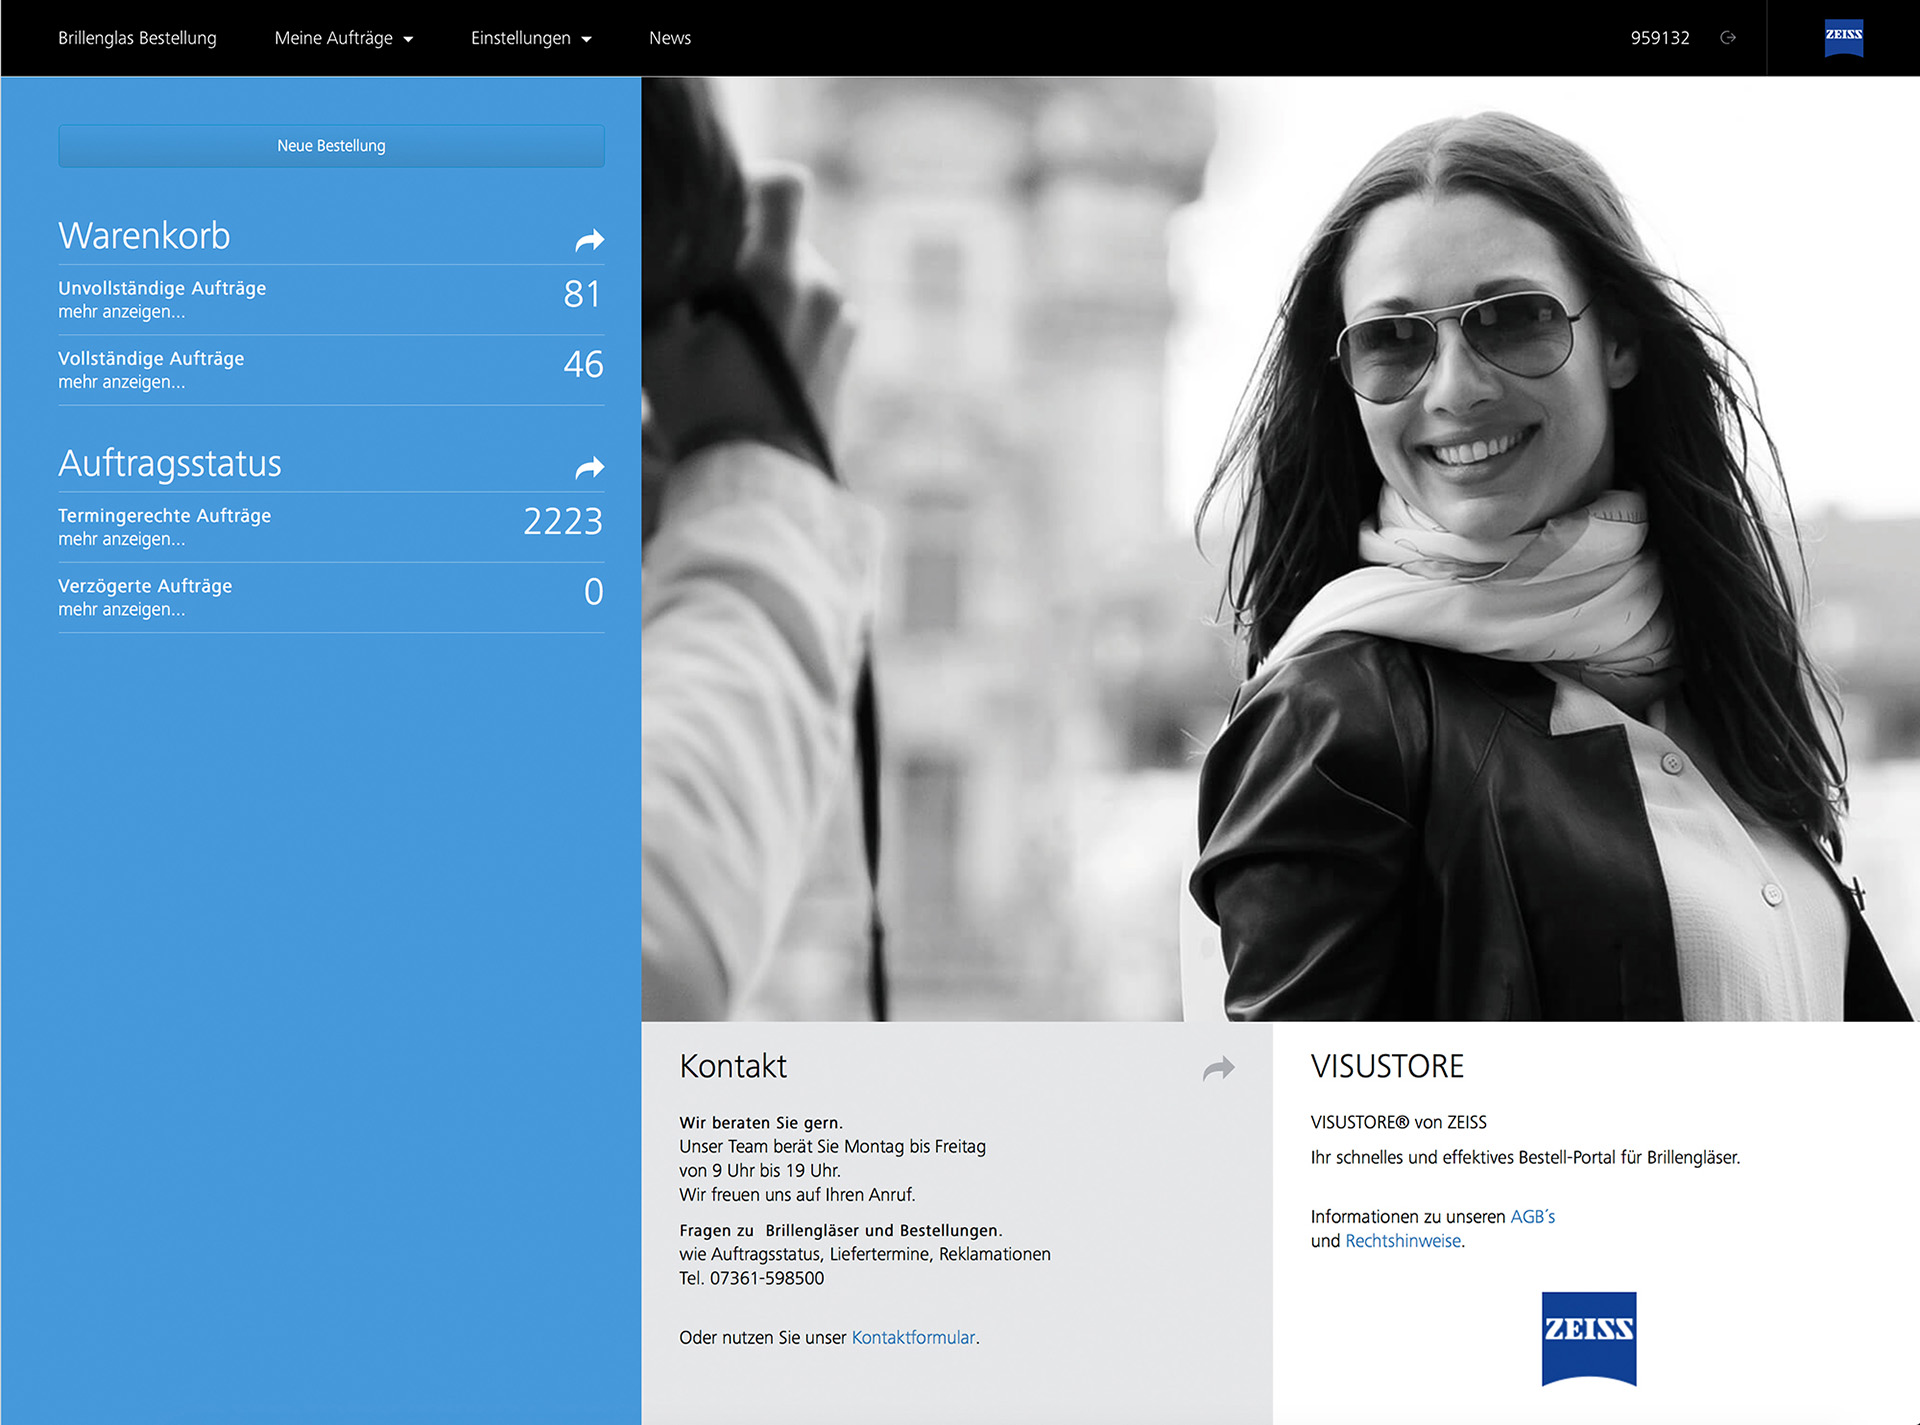Click the Kontakt heading
This screenshot has width=1920, height=1425.
click(x=733, y=1066)
